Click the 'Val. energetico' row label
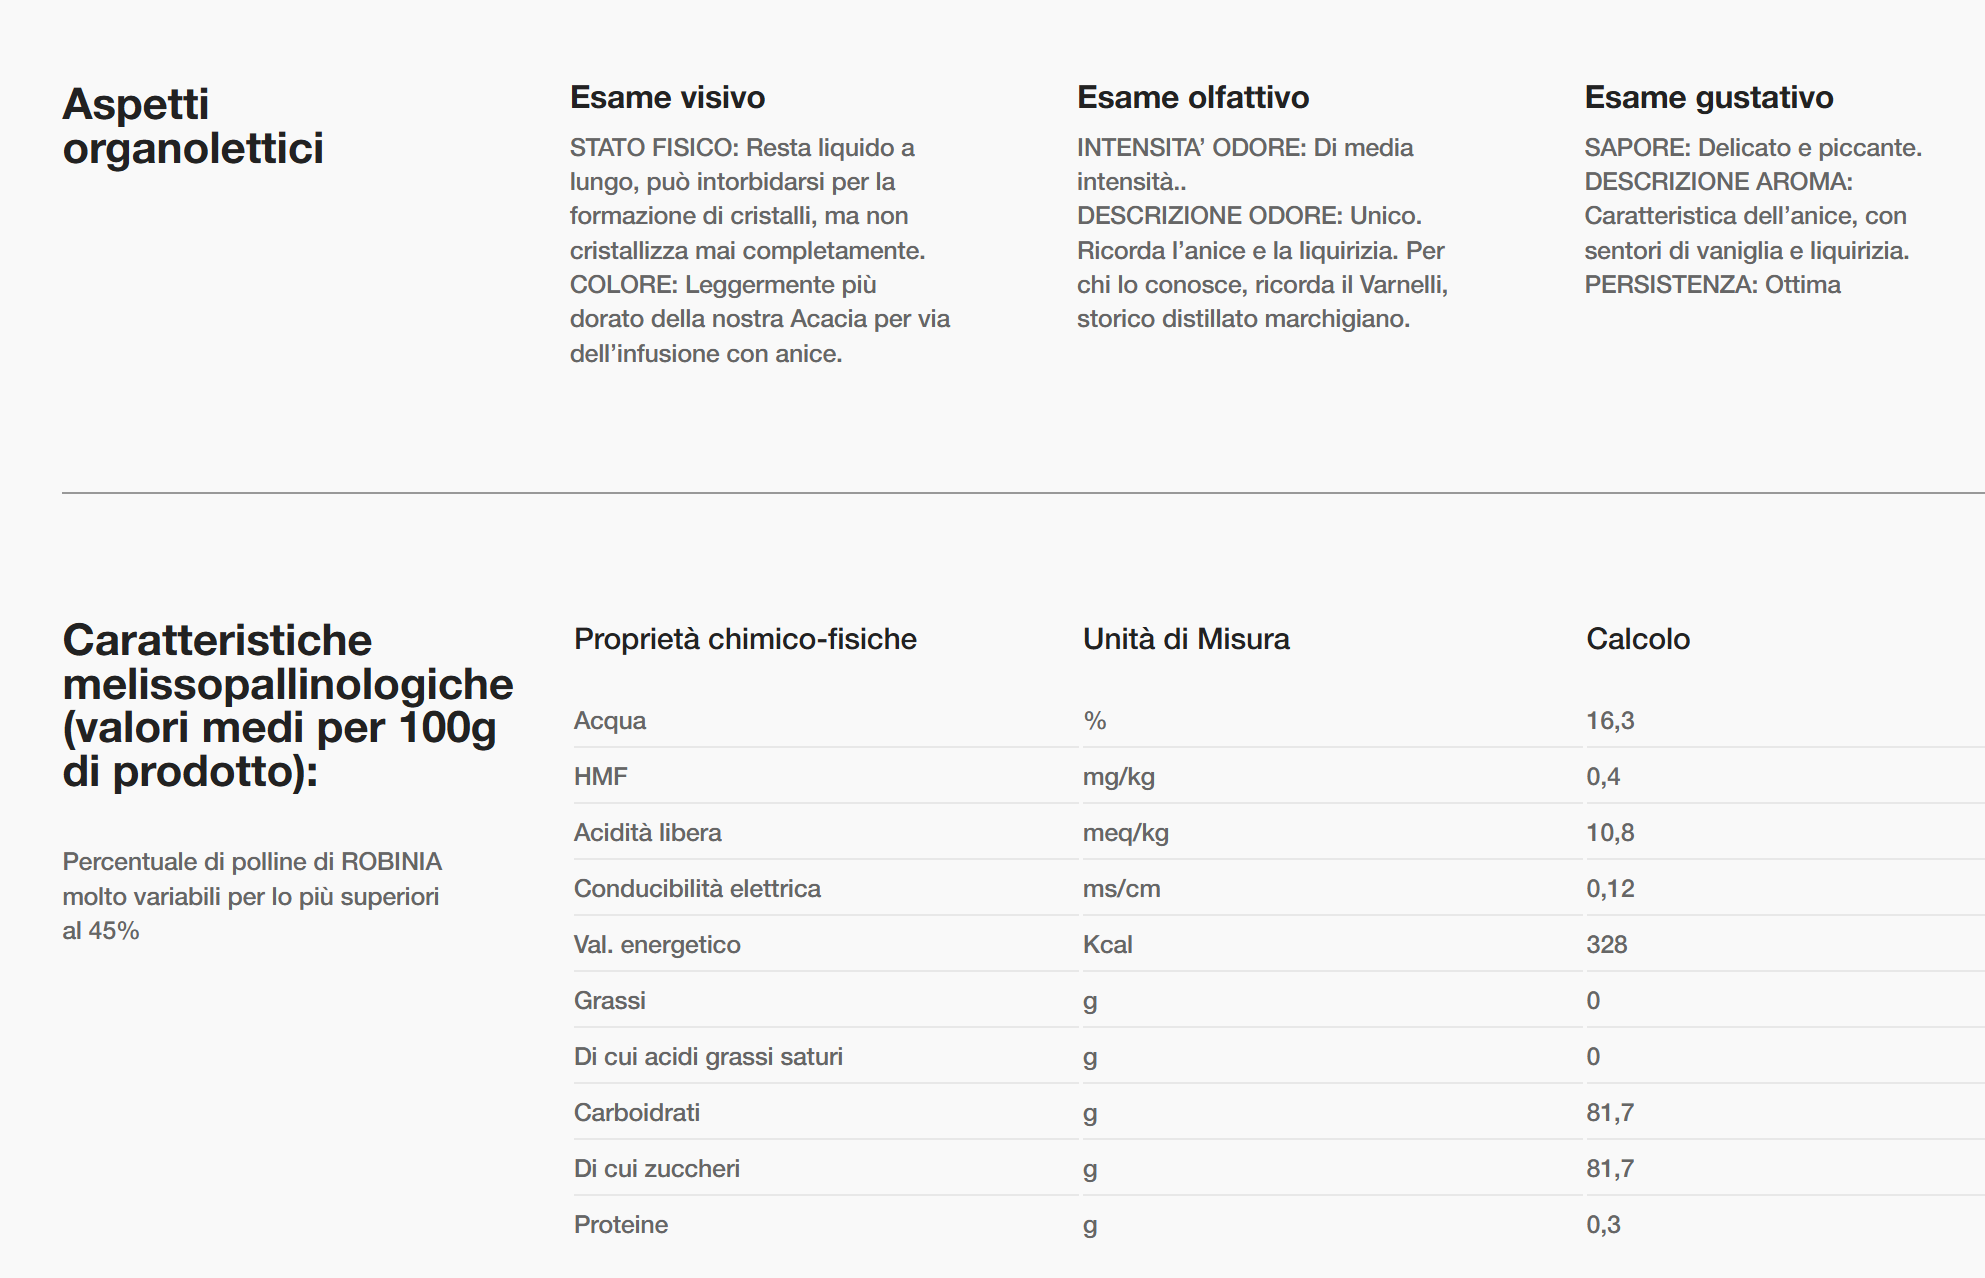1985x1278 pixels. click(657, 945)
